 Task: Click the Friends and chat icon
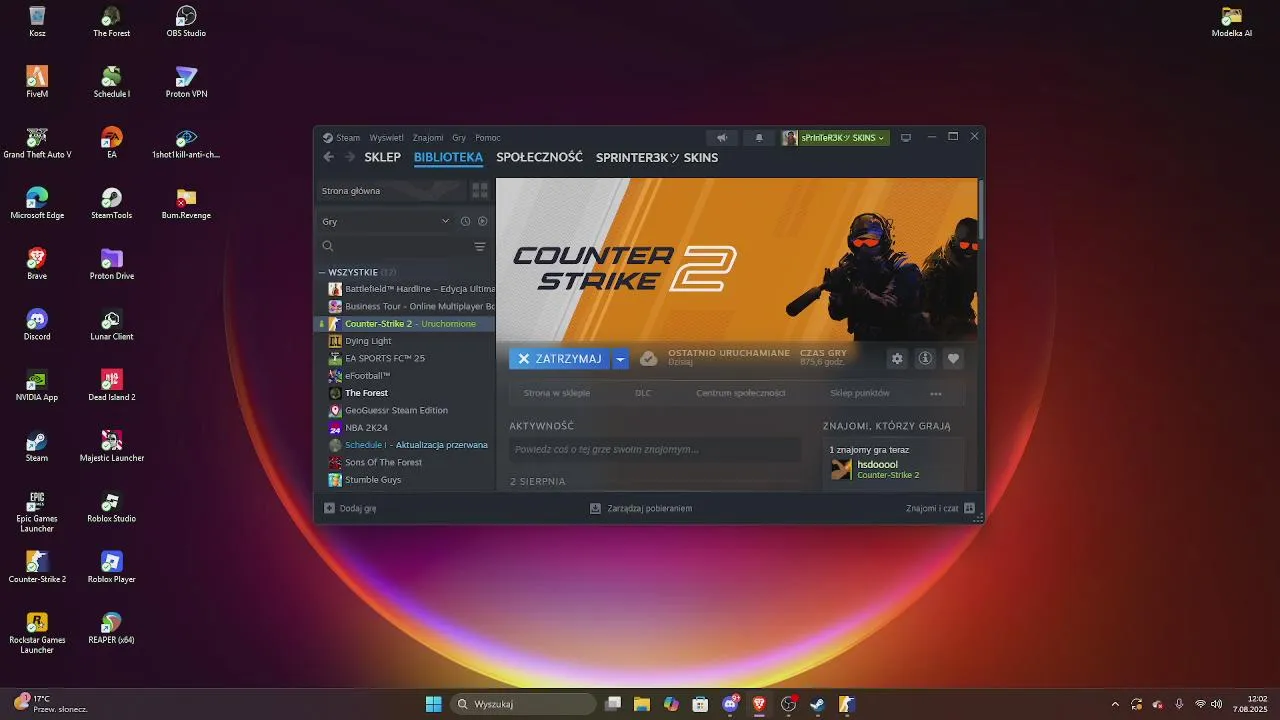969,508
